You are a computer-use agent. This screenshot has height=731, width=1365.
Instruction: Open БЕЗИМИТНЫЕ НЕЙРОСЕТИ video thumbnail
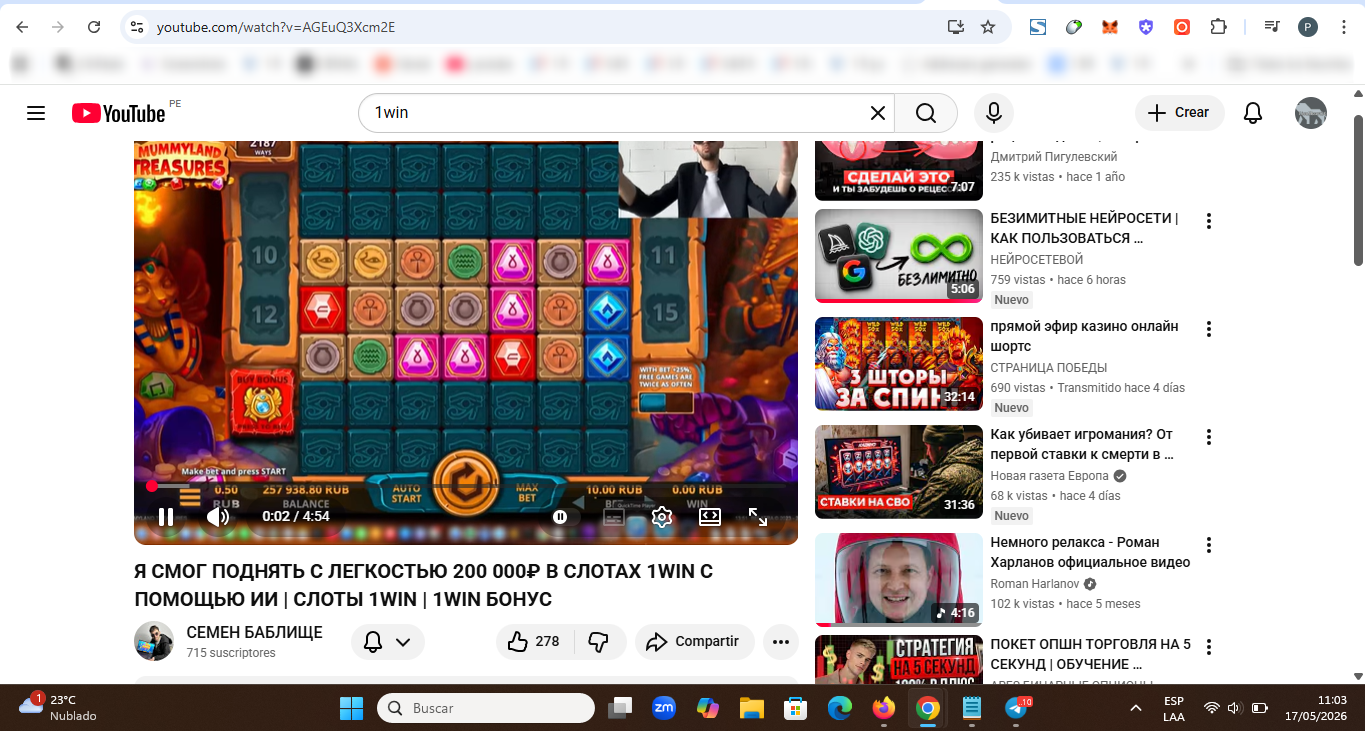pyautogui.click(x=899, y=256)
